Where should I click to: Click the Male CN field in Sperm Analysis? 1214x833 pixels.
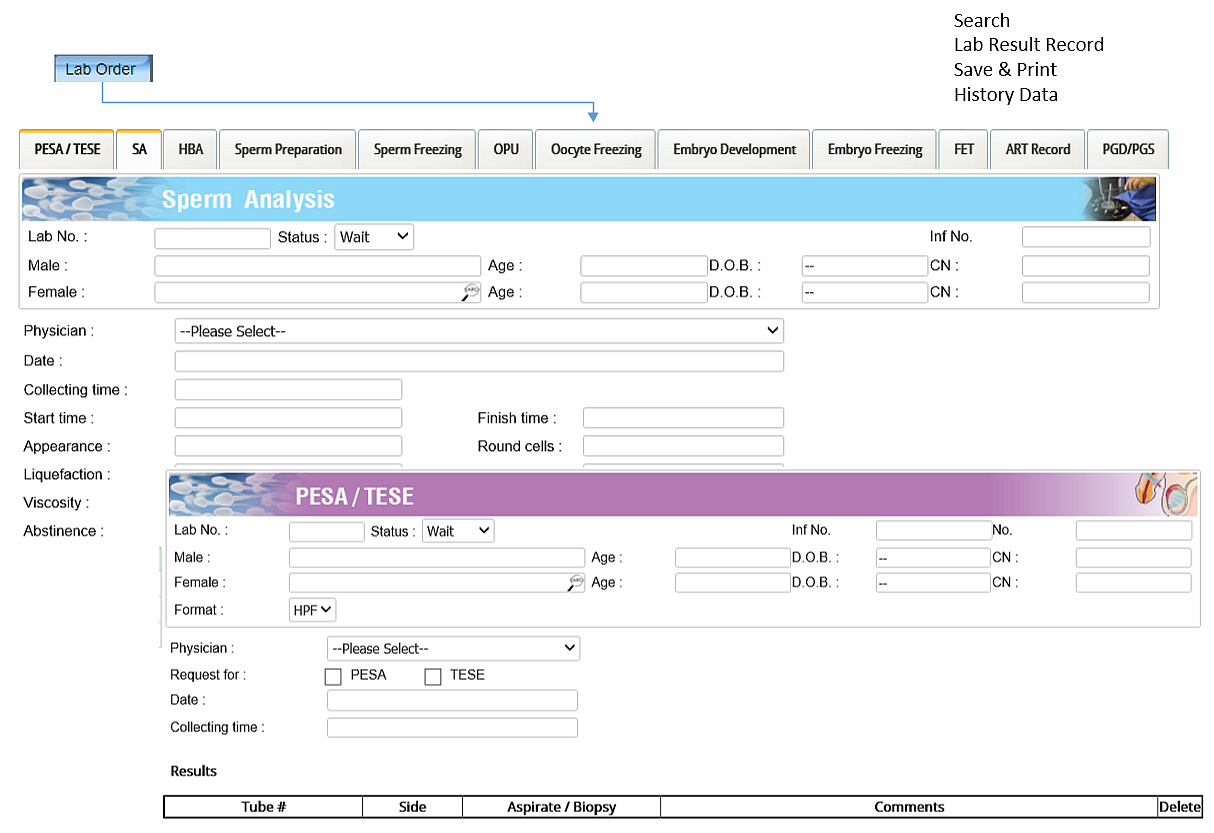(x=1086, y=266)
